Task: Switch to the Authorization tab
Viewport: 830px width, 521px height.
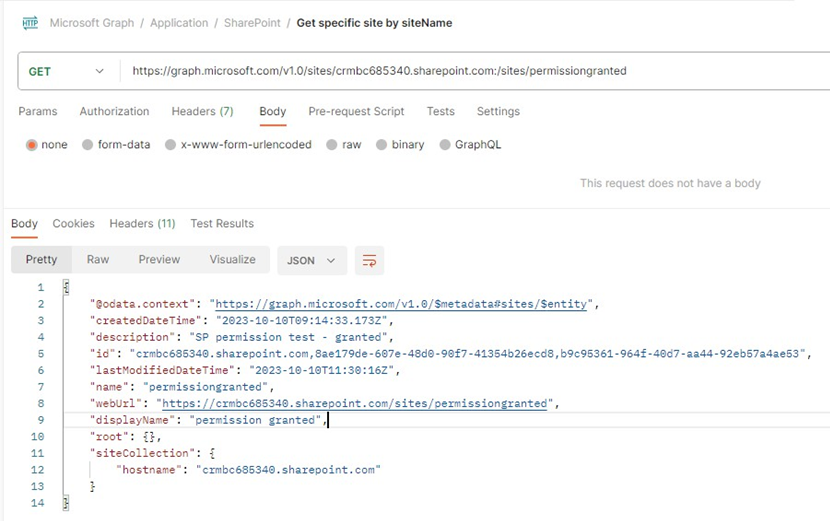Action: 114,111
